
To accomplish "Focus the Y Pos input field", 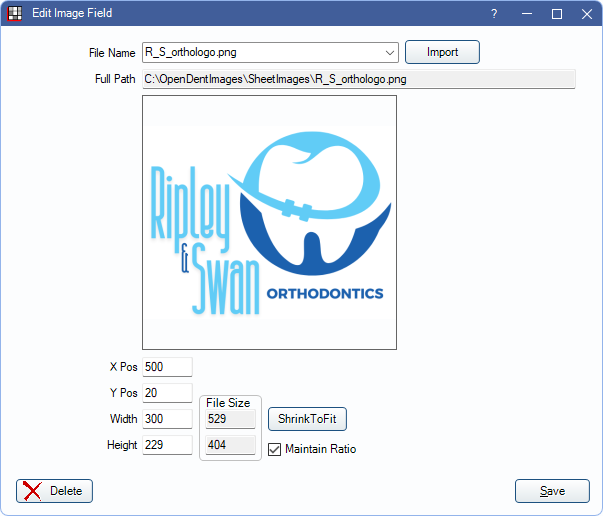I will tap(167, 393).
